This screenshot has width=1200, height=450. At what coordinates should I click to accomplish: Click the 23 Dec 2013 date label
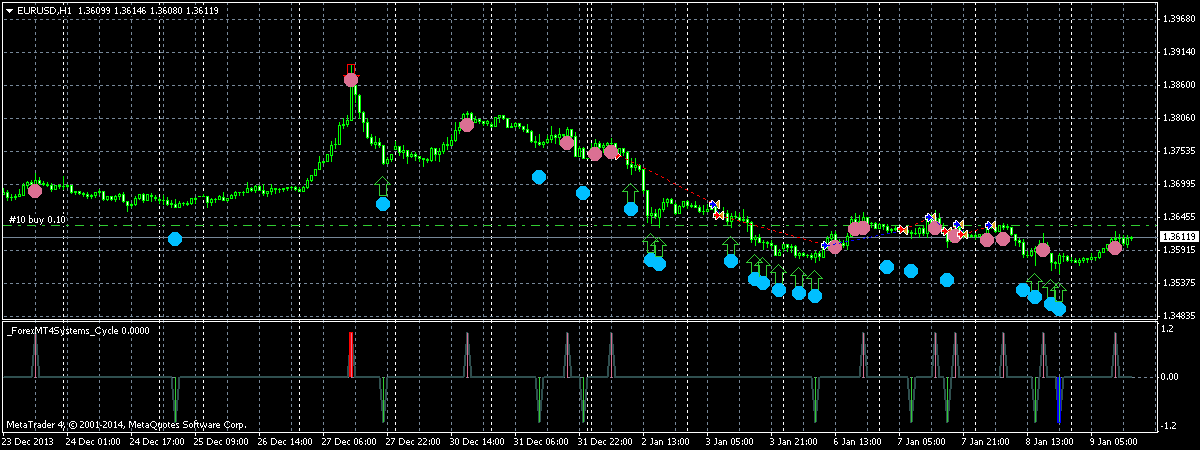click(30, 441)
